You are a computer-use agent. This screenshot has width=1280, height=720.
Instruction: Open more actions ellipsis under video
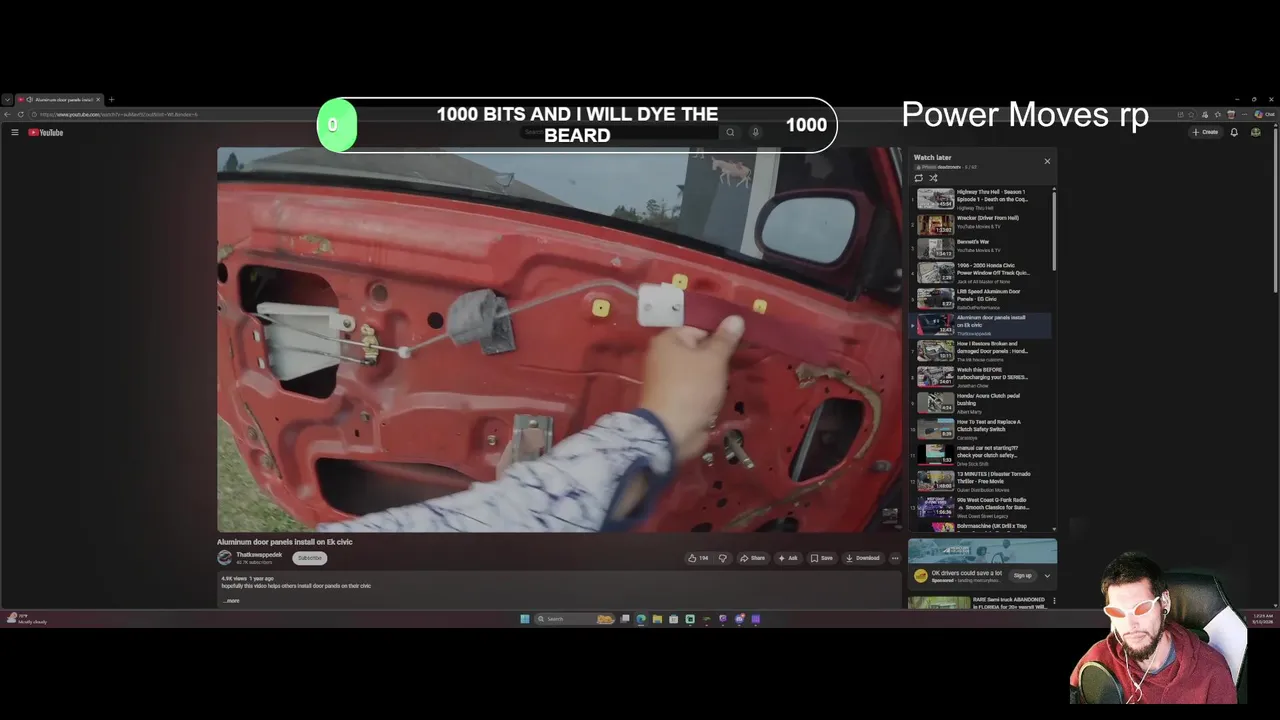895,558
